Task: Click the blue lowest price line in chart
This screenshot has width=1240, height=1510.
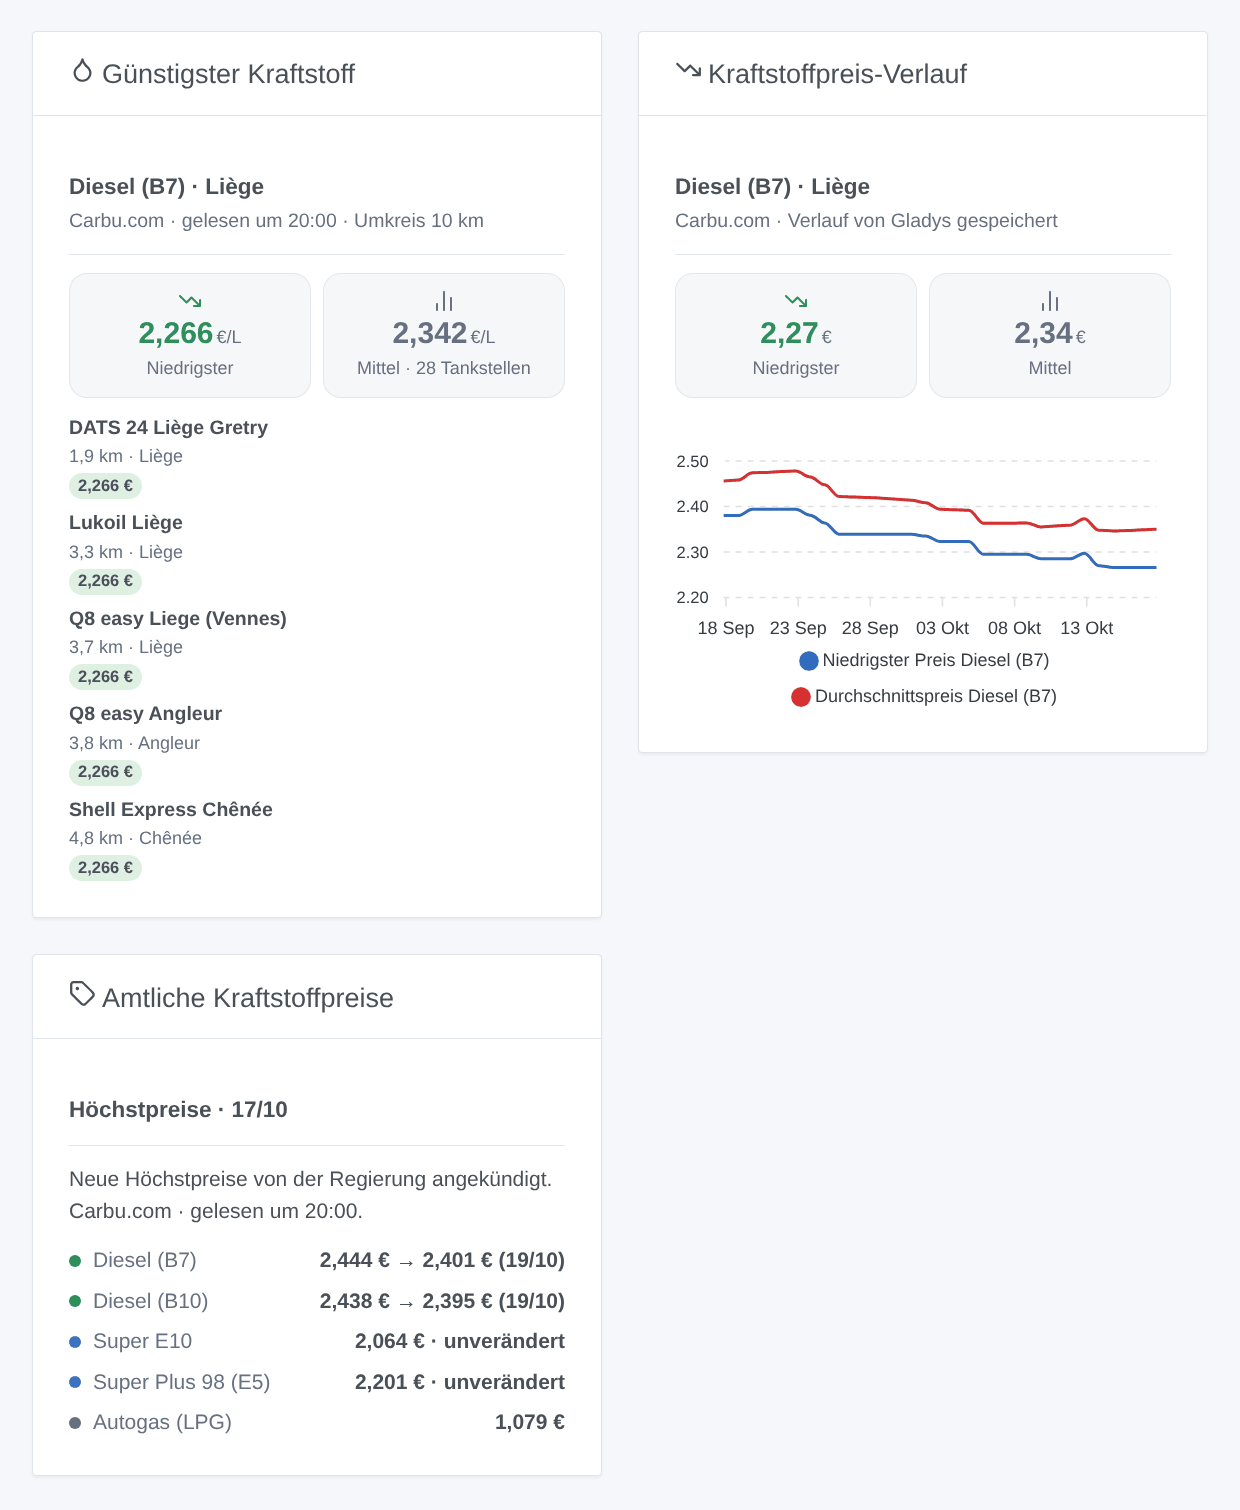Action: click(x=940, y=540)
